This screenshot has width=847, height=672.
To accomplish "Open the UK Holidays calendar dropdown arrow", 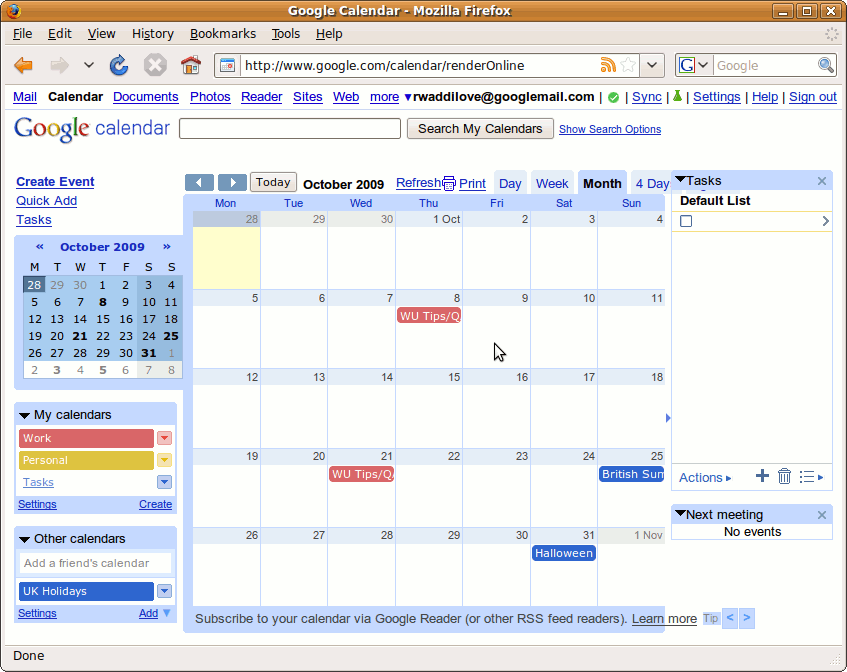I will click(164, 591).
